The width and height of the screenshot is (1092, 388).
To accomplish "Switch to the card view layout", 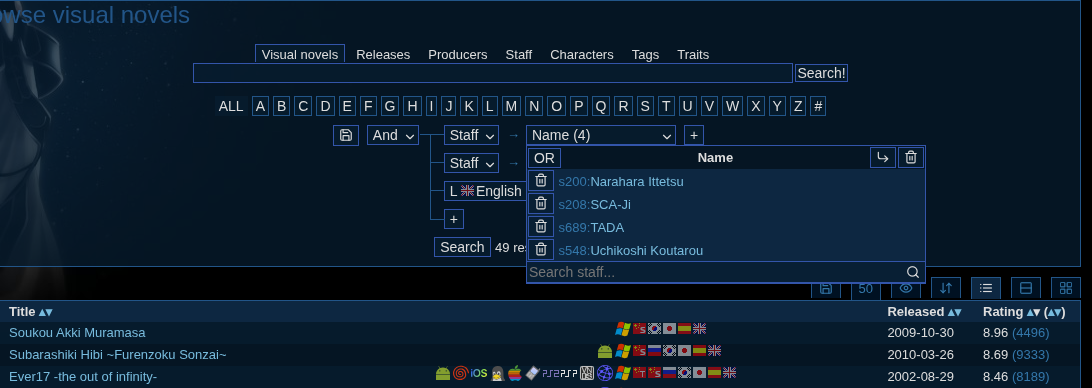I will (x=1026, y=288).
